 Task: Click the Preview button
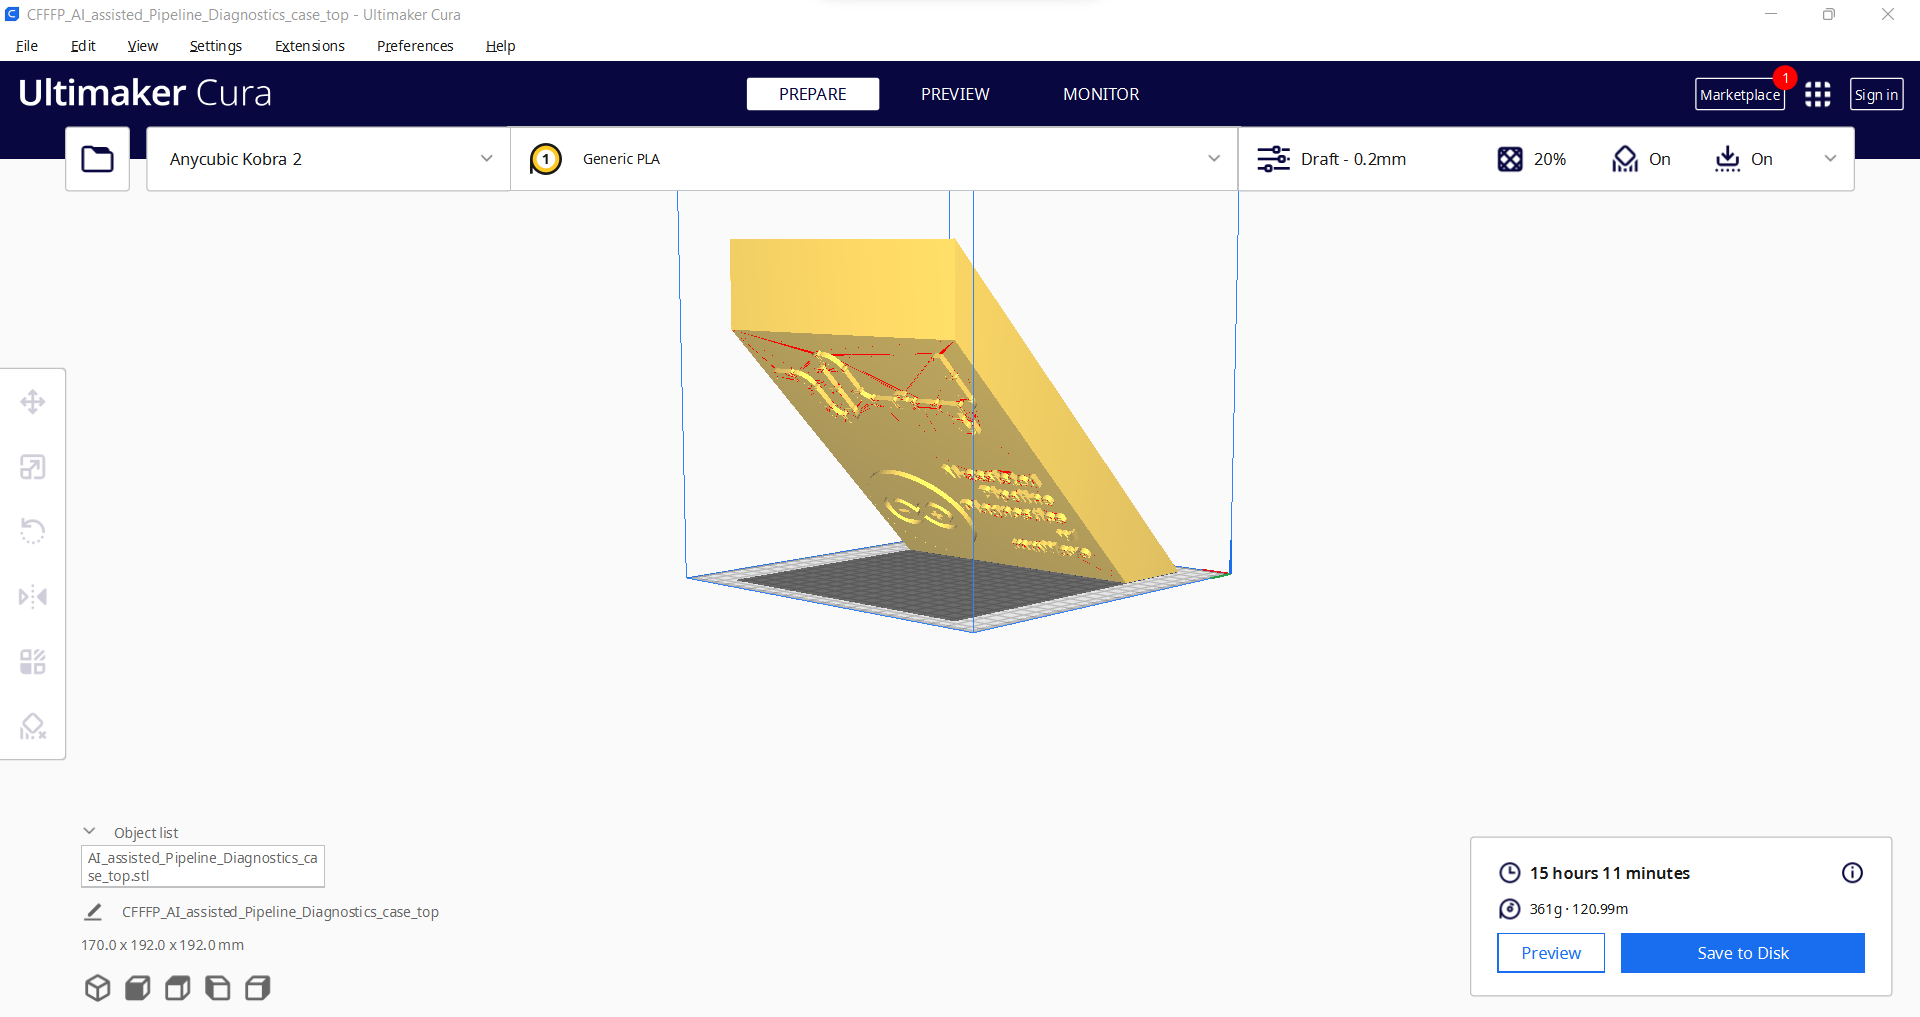(x=1551, y=953)
